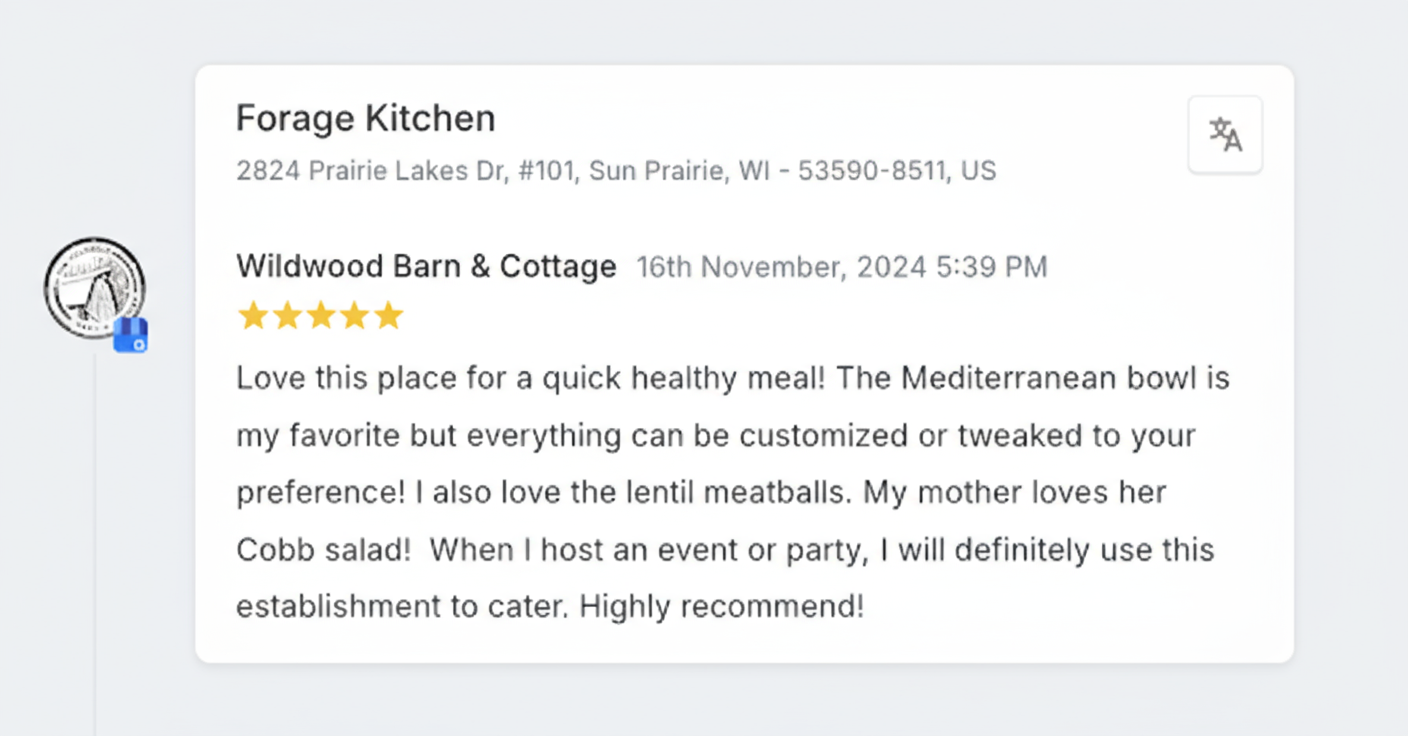Screen dimensions: 1408x736
Task: Click the third star in the rating
Action: pos(321,316)
